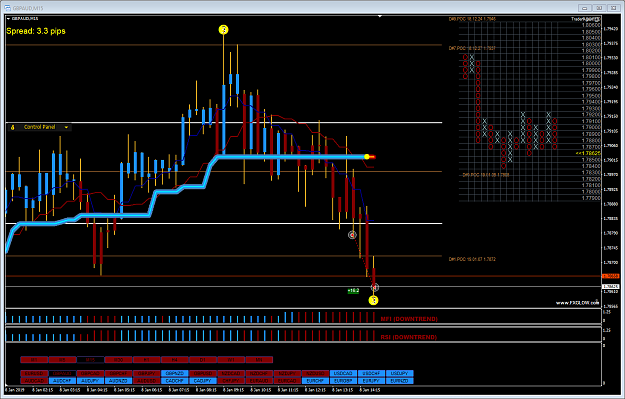Switch chart to CADJPY pair
625x399 pixels.
pos(203,381)
